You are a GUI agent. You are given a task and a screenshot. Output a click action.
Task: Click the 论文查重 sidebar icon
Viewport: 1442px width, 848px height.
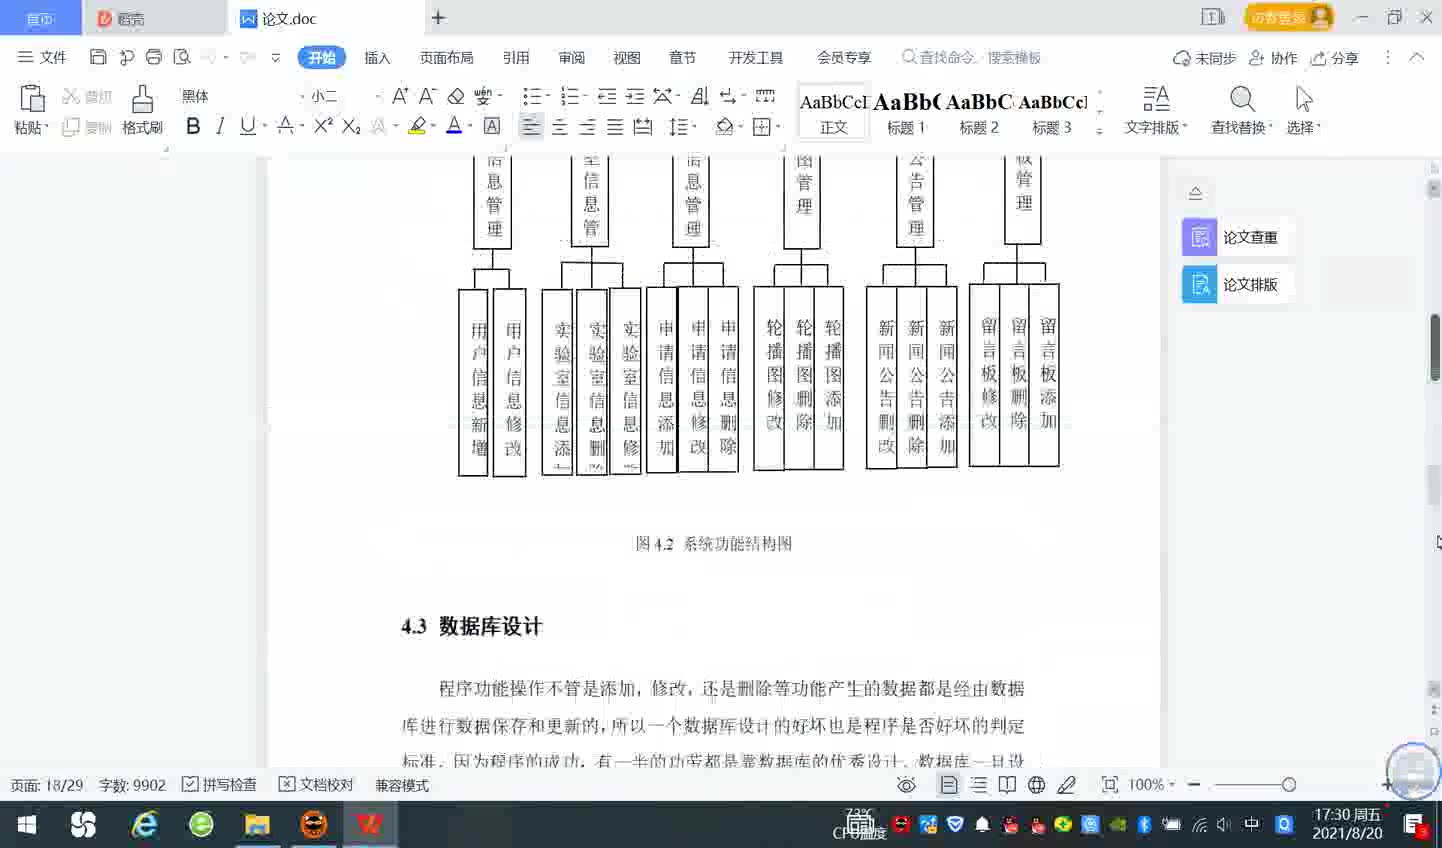pyautogui.click(x=1199, y=238)
